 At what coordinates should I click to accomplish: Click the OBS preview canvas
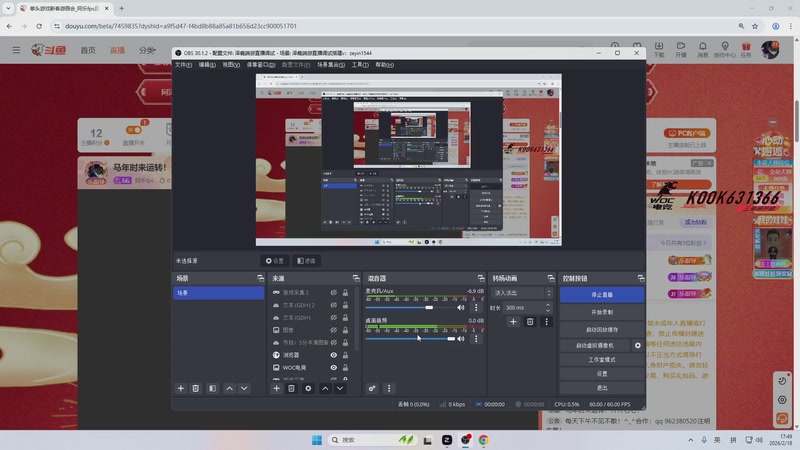tap(409, 160)
